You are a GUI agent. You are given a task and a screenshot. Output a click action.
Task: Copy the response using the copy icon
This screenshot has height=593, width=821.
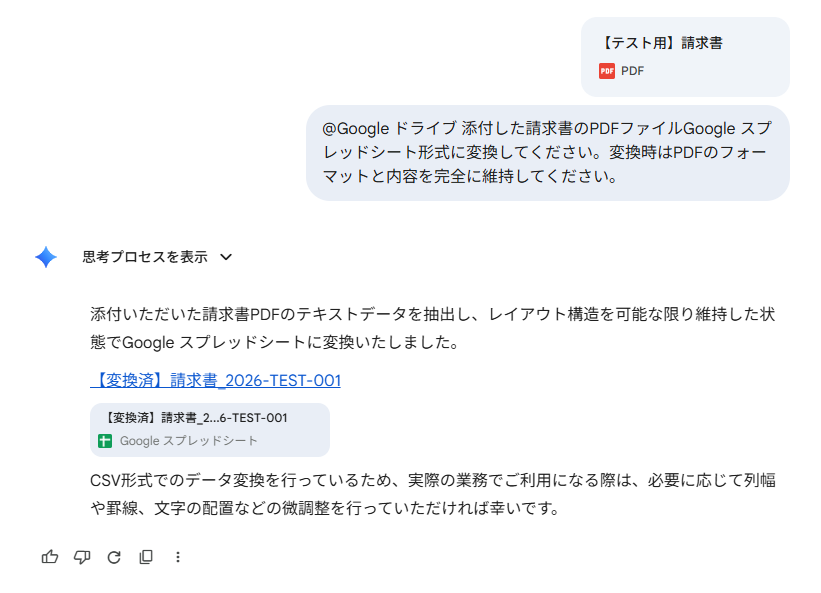coord(146,557)
